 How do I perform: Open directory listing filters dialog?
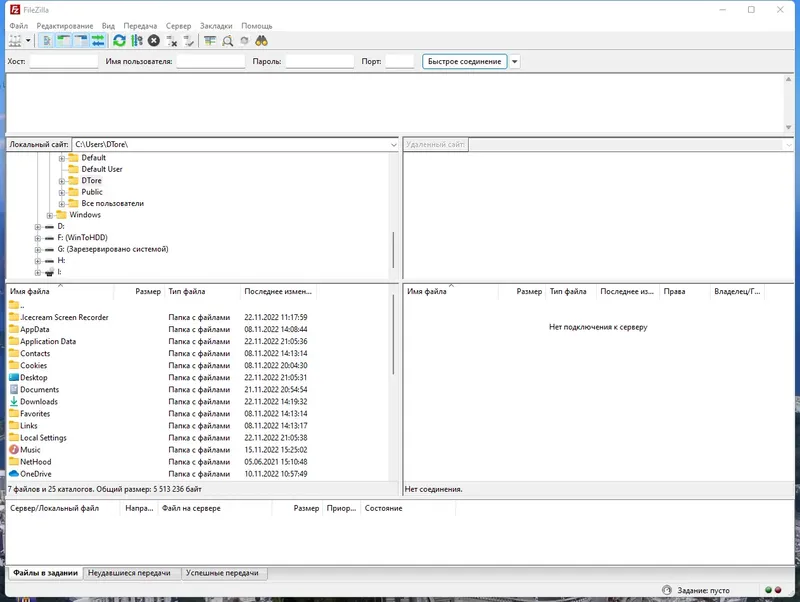[210, 41]
